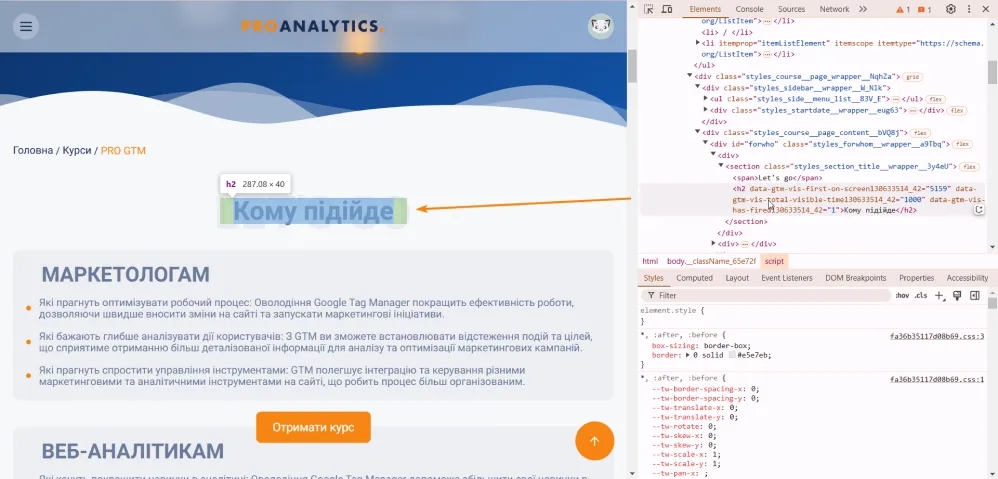
Task: Switch to the Sources tab
Action: point(791,9)
